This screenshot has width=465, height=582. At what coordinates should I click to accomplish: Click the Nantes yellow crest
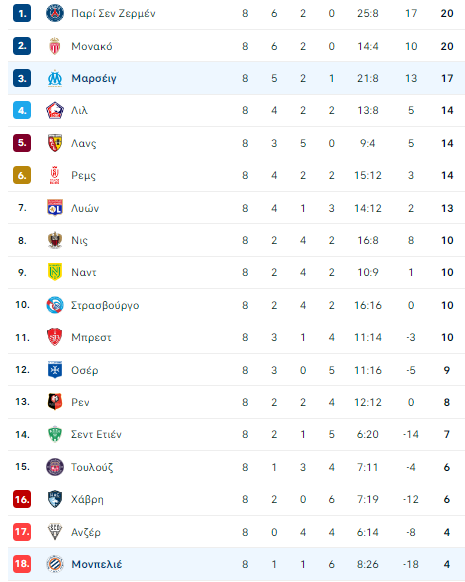click(x=55, y=272)
